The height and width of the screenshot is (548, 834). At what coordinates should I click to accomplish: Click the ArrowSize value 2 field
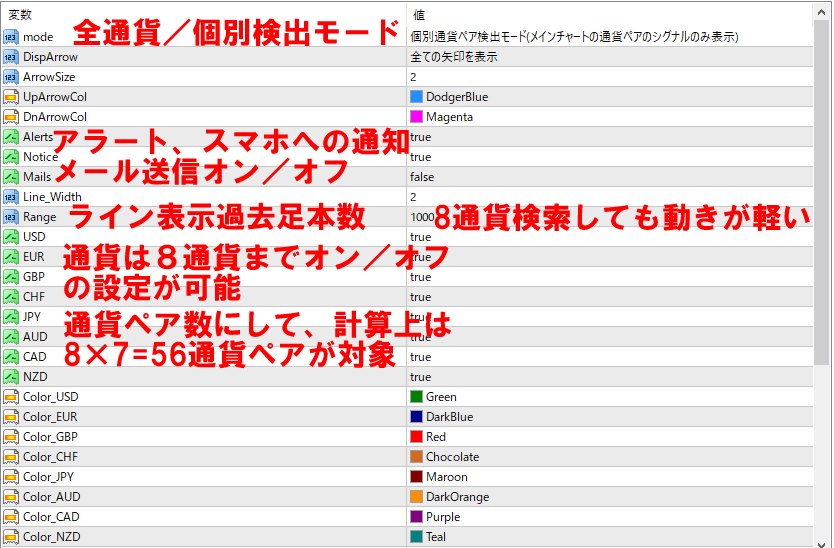[610, 77]
